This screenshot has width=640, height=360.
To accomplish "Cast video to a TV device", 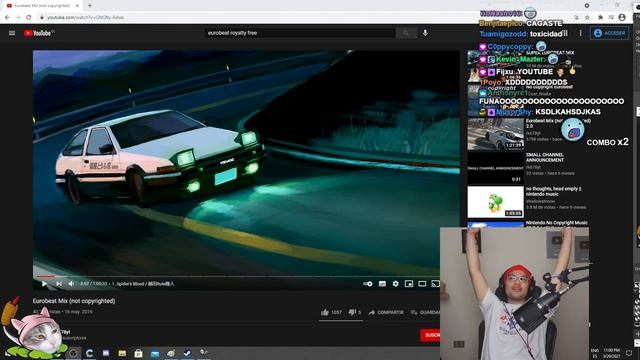I will 436,284.
